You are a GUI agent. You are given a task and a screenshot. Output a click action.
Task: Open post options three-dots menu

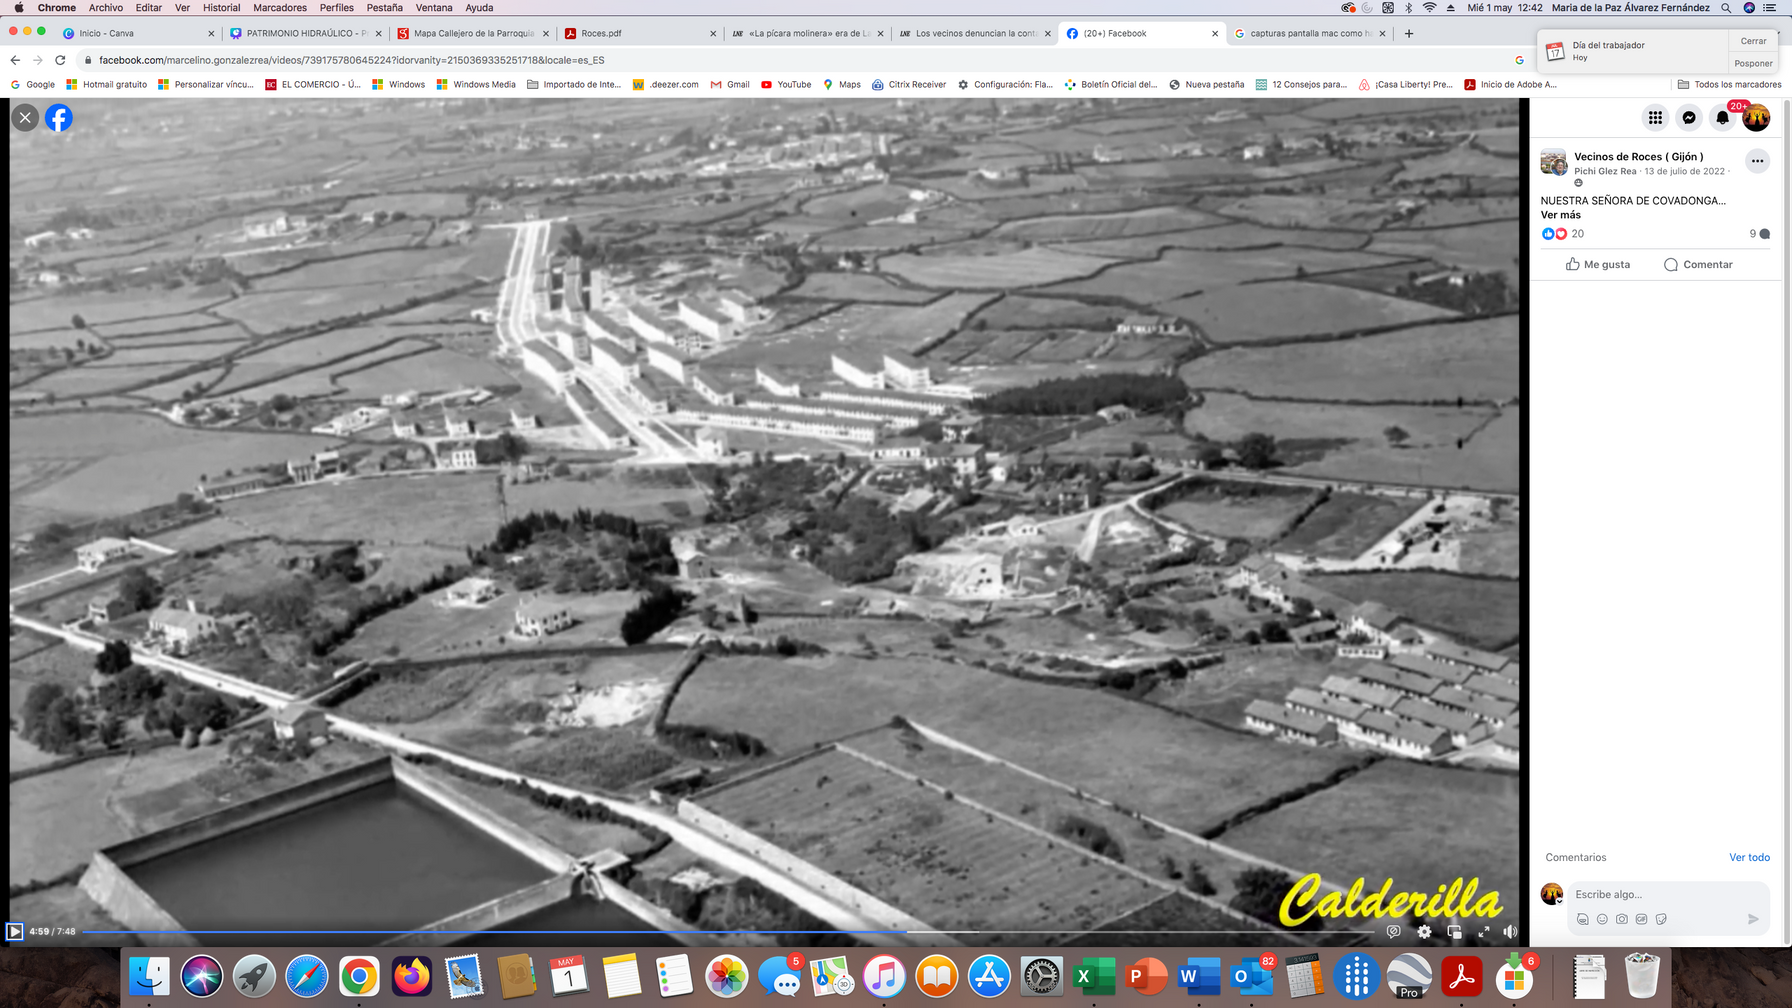coord(1757,161)
